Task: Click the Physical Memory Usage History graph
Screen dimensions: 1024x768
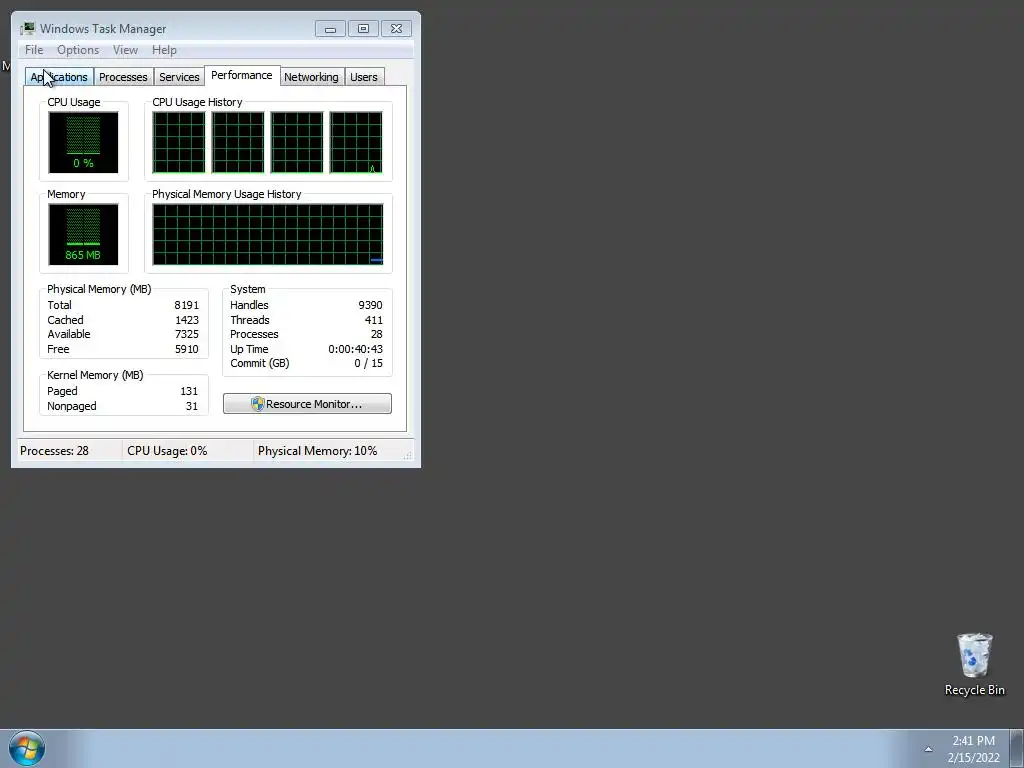Action: [x=268, y=234]
